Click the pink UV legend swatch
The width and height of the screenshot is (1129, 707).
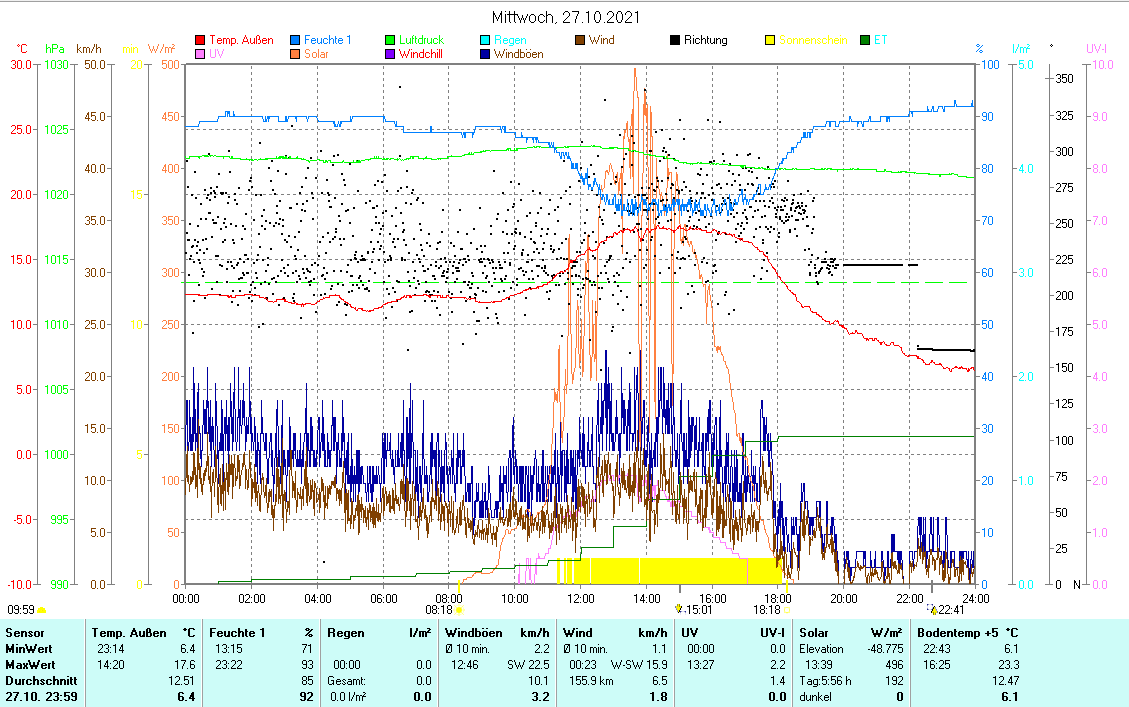tap(200, 55)
